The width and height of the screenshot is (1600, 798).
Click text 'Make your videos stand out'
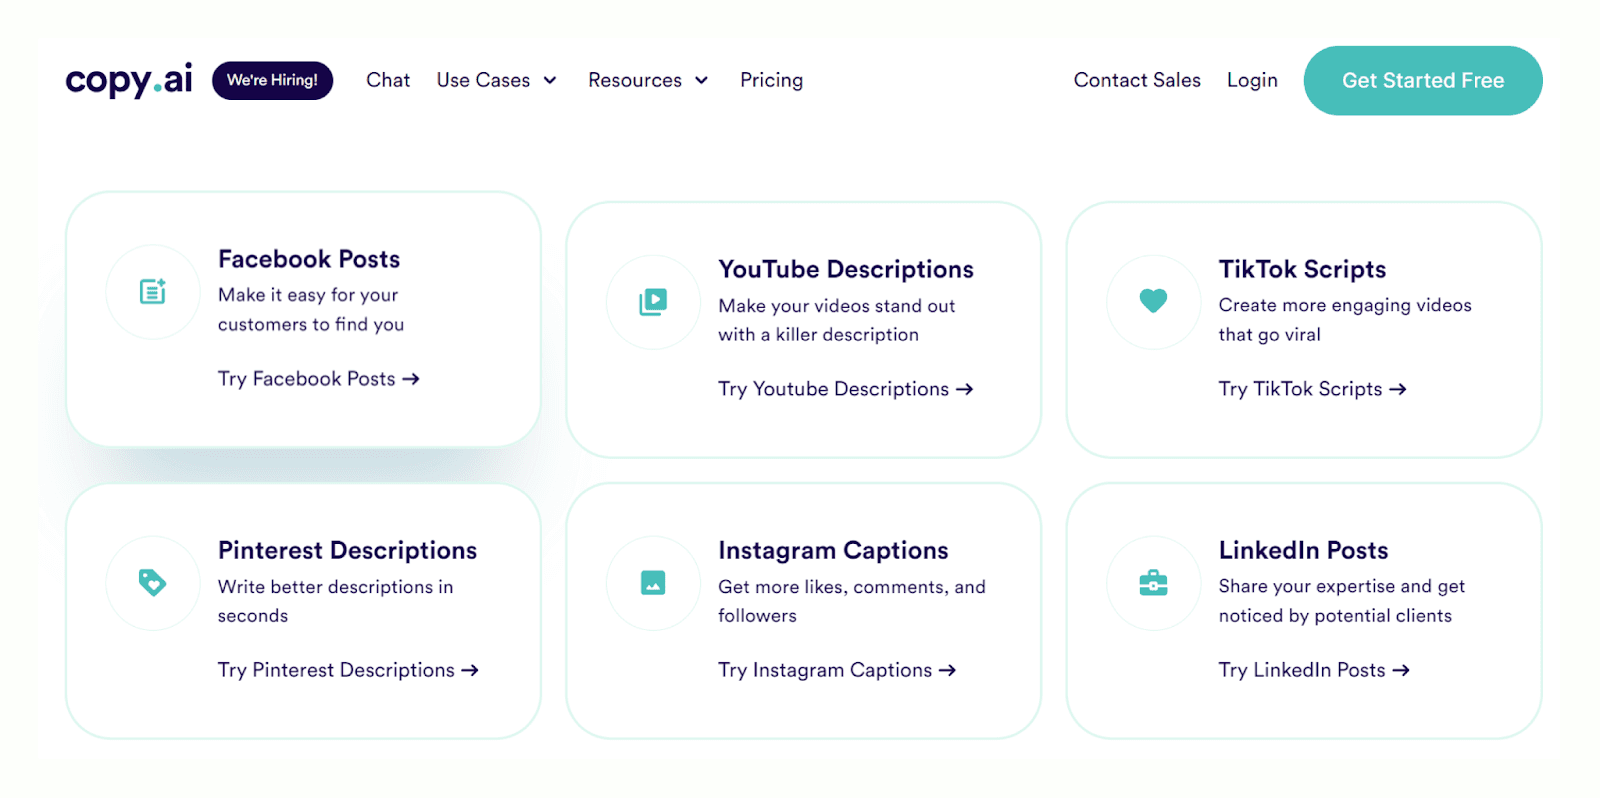837,306
